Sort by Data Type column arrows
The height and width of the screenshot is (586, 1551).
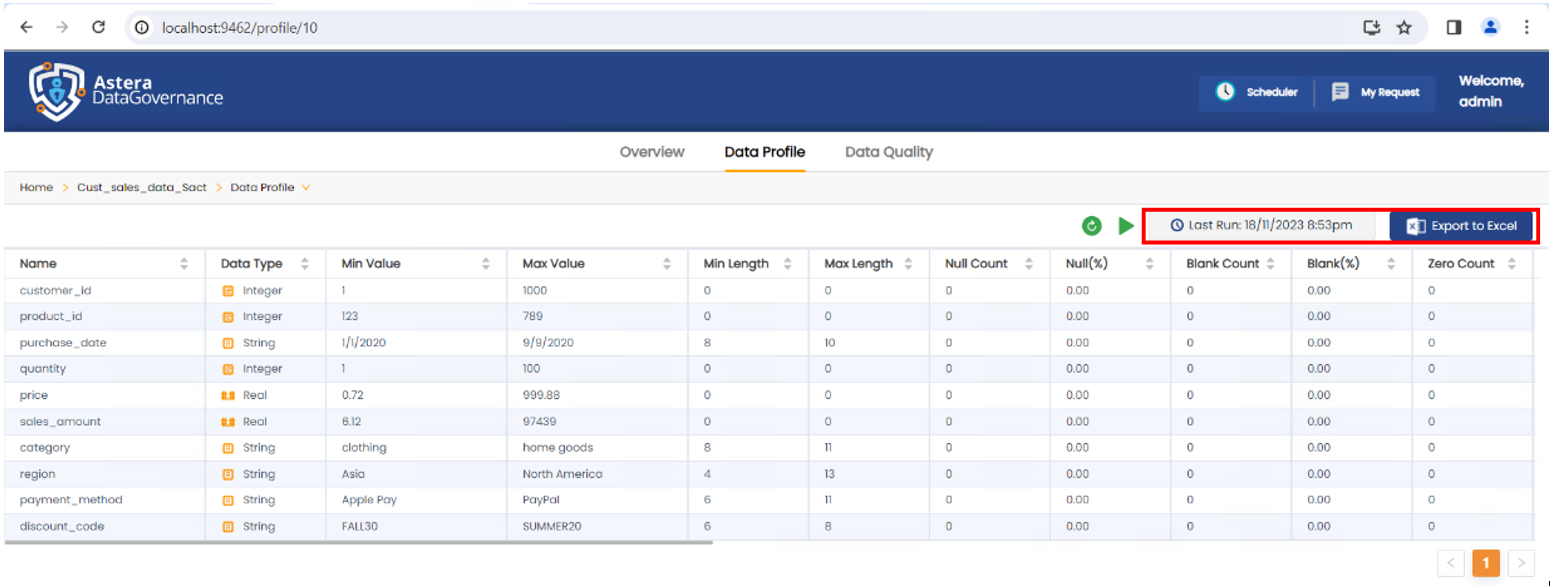304,264
